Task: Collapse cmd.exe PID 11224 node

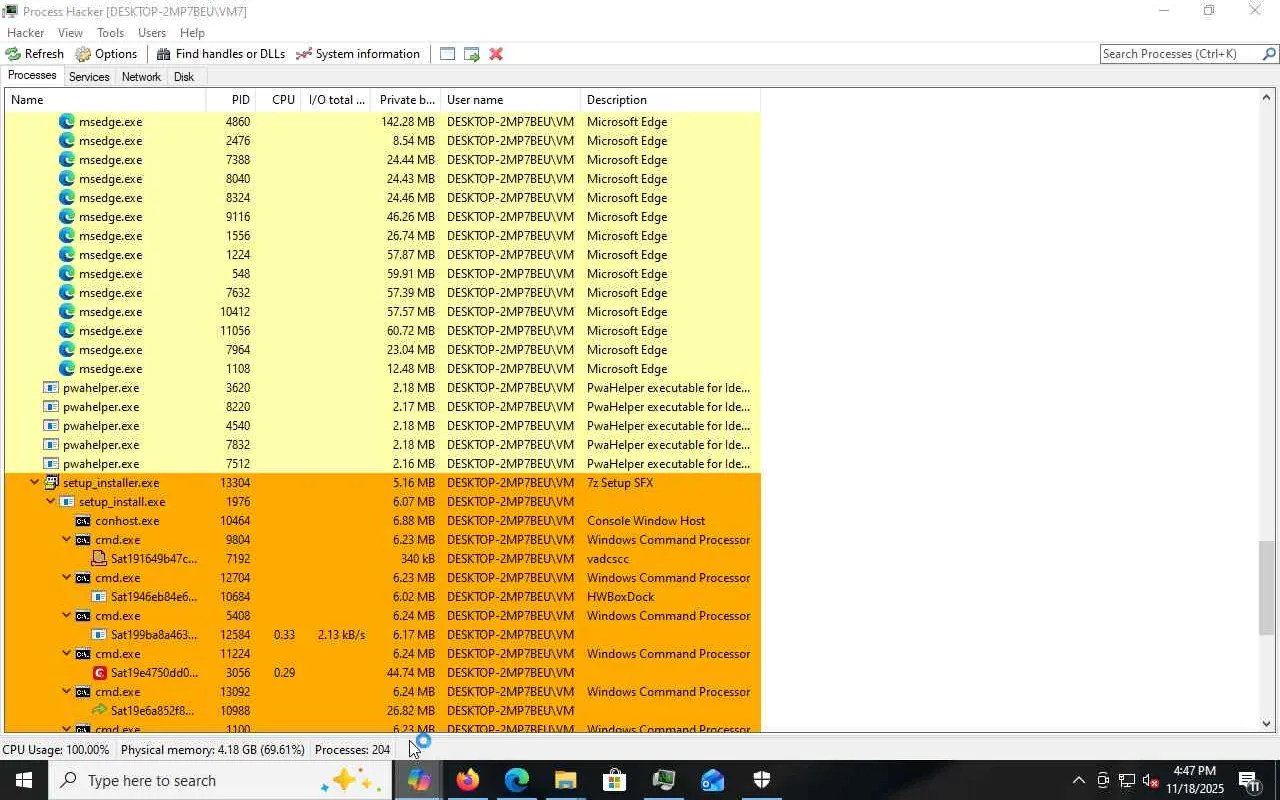Action: (67, 654)
